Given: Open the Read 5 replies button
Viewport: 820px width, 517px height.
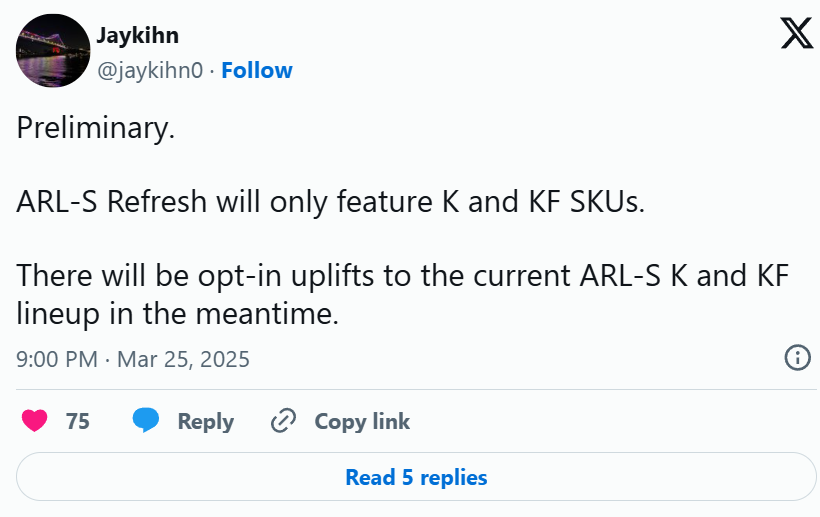Looking at the screenshot, I should tap(416, 477).
